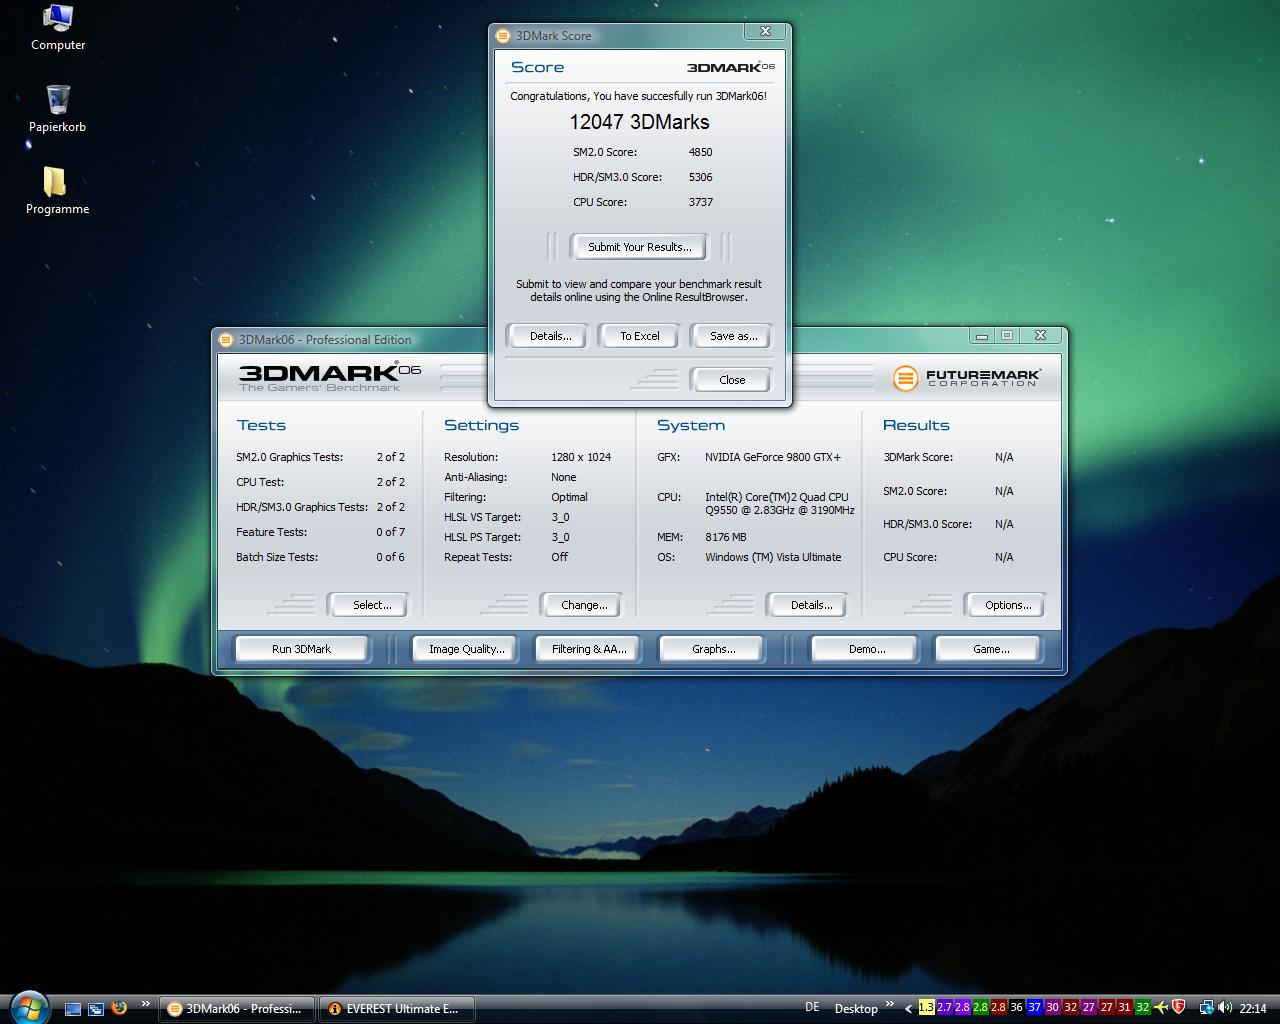The image size is (1280, 1024).
Task: Click the 3DMark06 main window title icon
Action: point(226,340)
